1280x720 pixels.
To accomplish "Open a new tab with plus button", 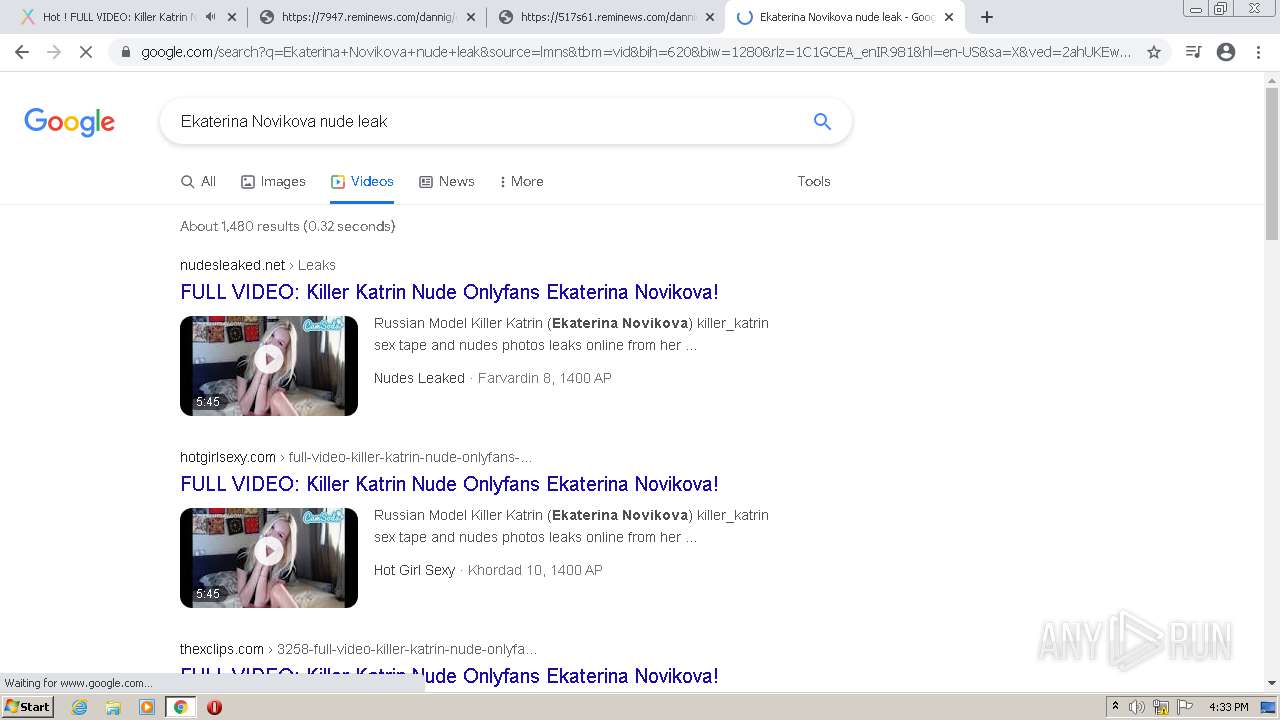I will tap(987, 17).
